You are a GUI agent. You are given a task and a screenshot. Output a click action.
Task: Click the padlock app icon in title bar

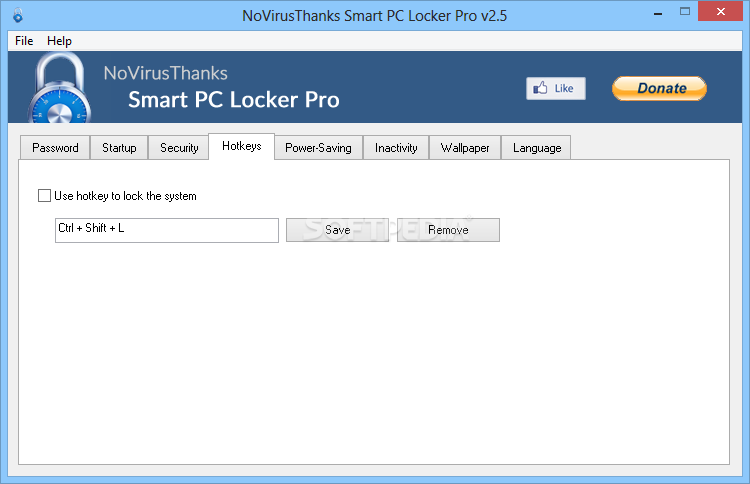[18, 15]
